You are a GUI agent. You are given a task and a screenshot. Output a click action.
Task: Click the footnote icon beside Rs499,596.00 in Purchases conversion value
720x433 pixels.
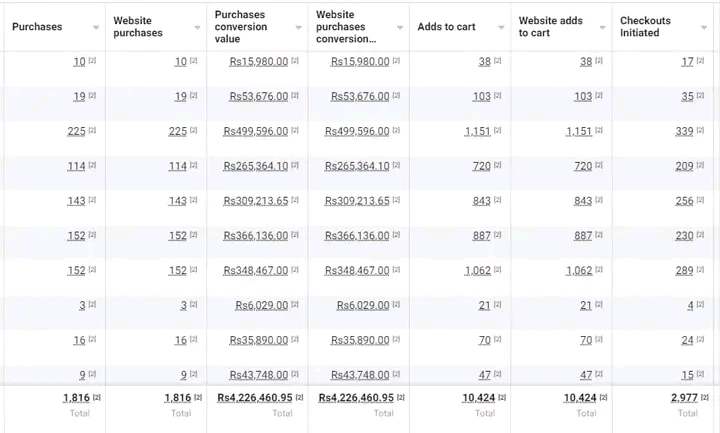pyautogui.click(x=296, y=130)
